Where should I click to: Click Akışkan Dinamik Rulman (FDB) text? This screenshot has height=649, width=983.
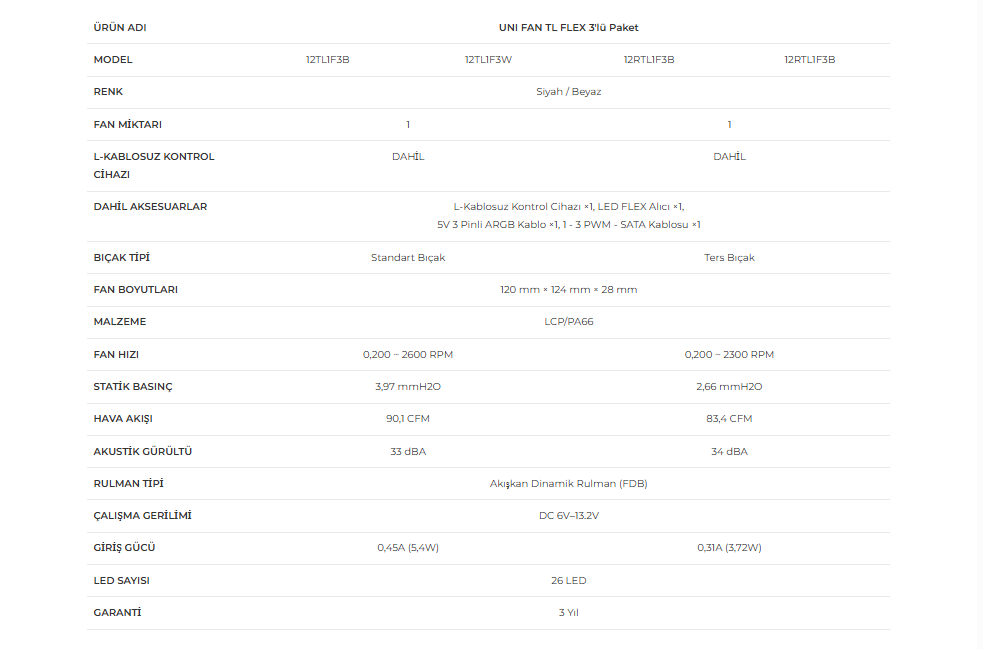point(569,483)
